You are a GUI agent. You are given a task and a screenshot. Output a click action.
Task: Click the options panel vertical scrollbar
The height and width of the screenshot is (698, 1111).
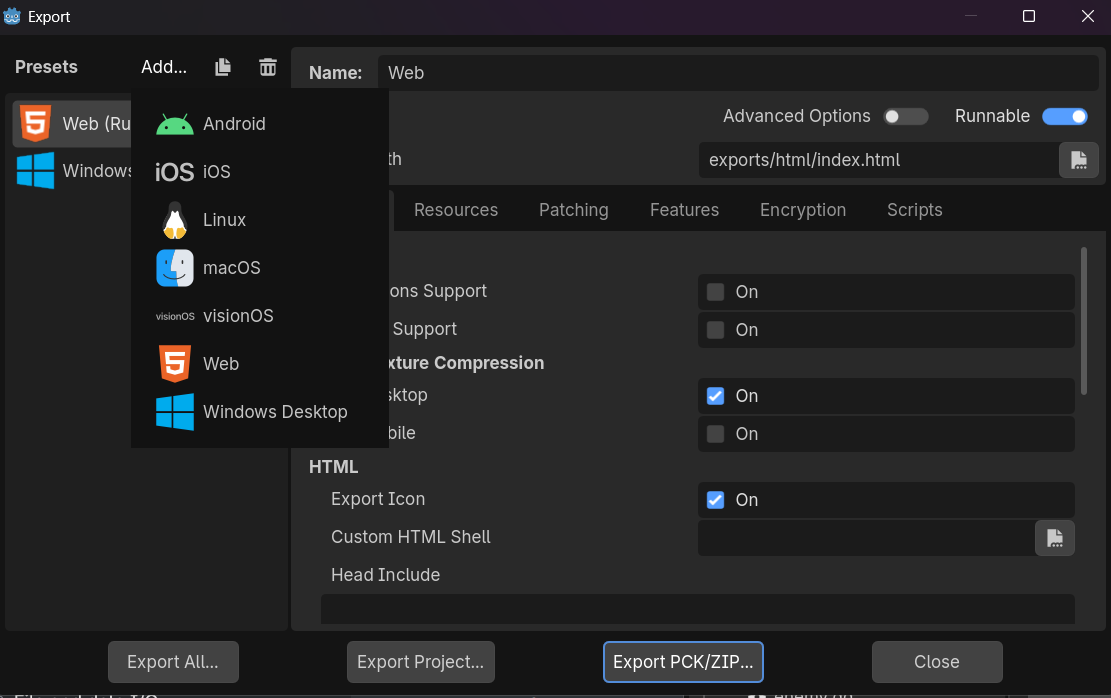click(x=1083, y=320)
